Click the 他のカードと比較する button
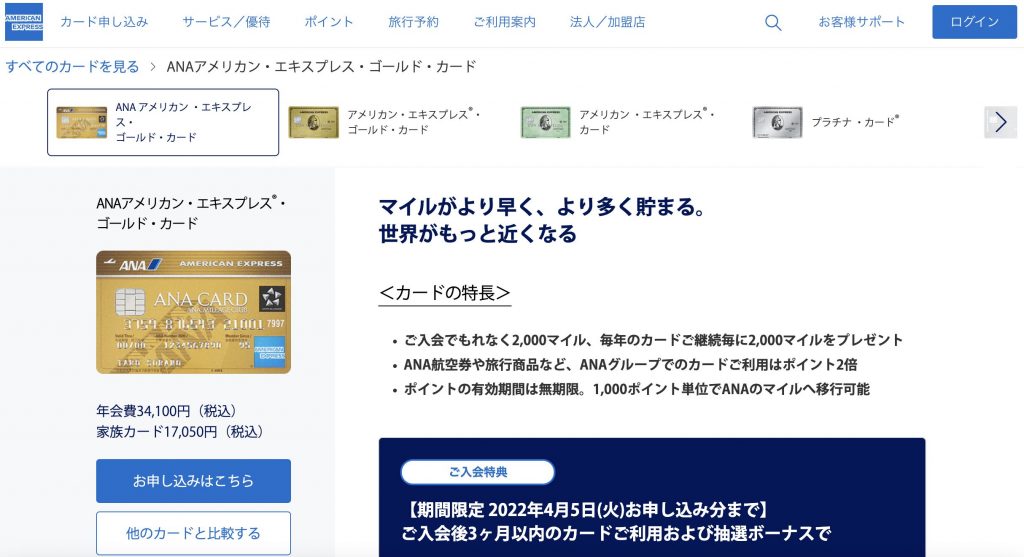1024x557 pixels. tap(193, 533)
